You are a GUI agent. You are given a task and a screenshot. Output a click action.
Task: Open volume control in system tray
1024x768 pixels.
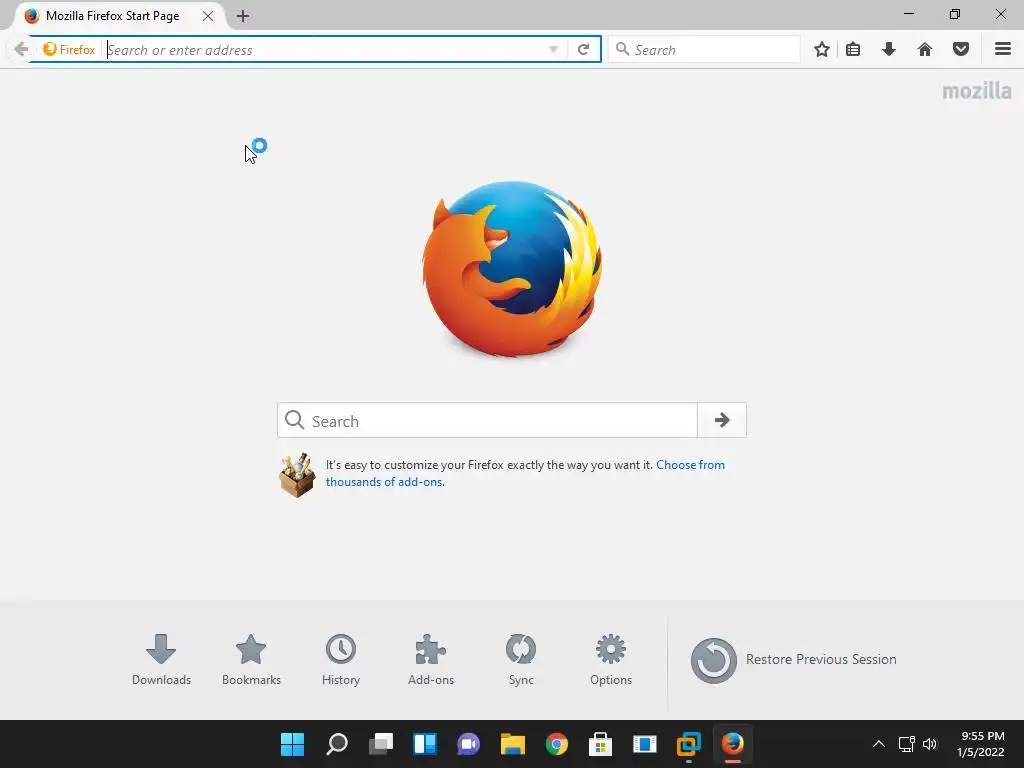click(930, 744)
